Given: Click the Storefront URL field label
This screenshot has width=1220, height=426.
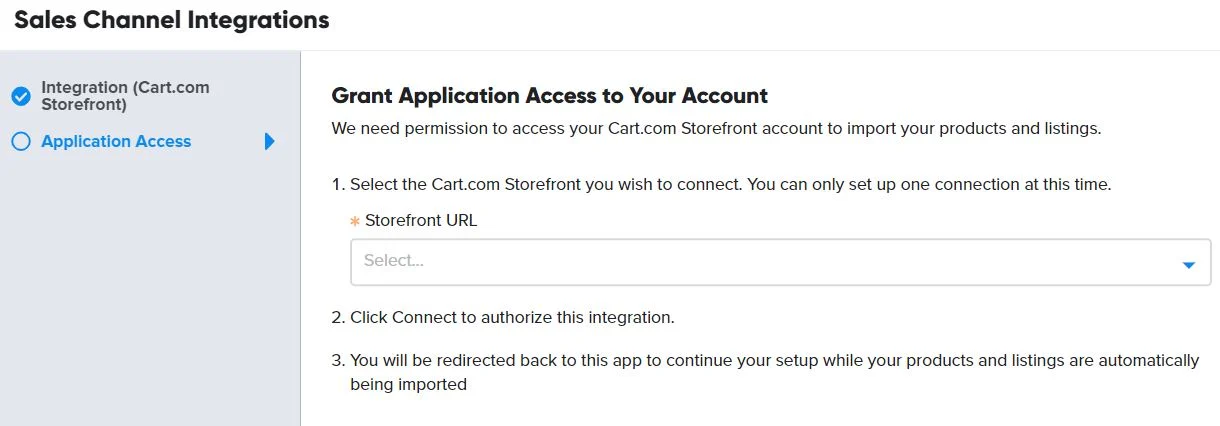Looking at the screenshot, I should [x=421, y=221].
